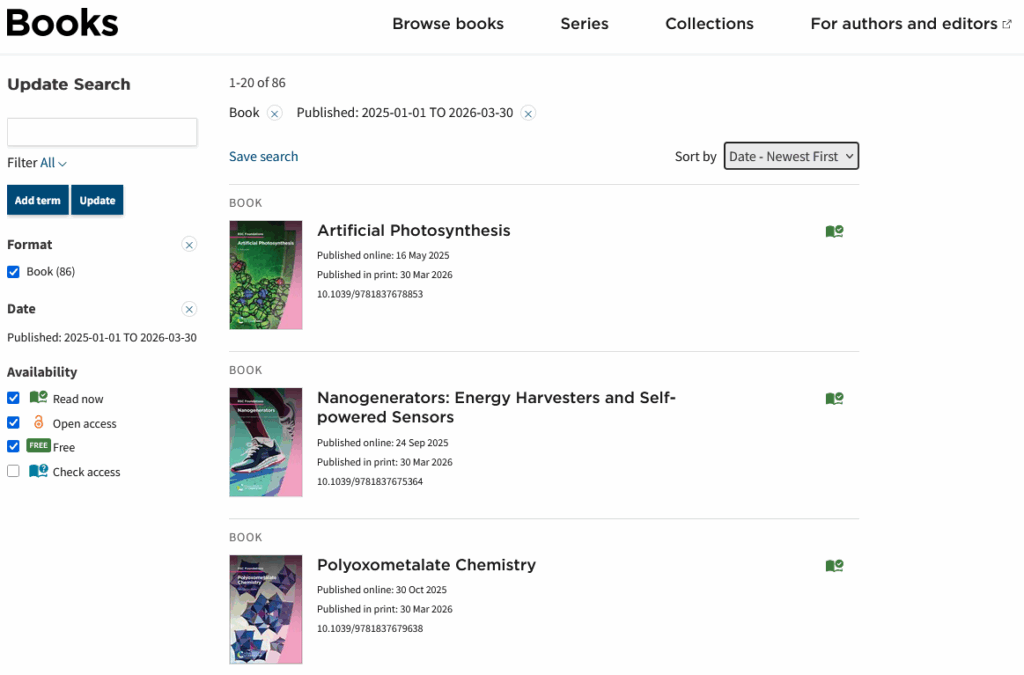The image size is (1024, 675).
Task: Click inside the Update Search text field
Action: (x=102, y=131)
